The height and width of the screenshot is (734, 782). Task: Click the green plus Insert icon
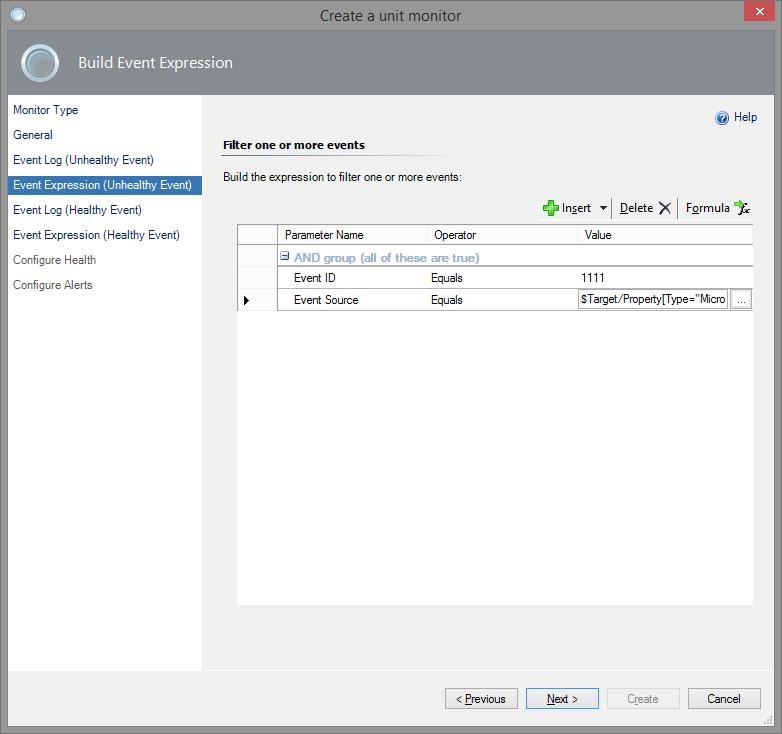tap(550, 208)
